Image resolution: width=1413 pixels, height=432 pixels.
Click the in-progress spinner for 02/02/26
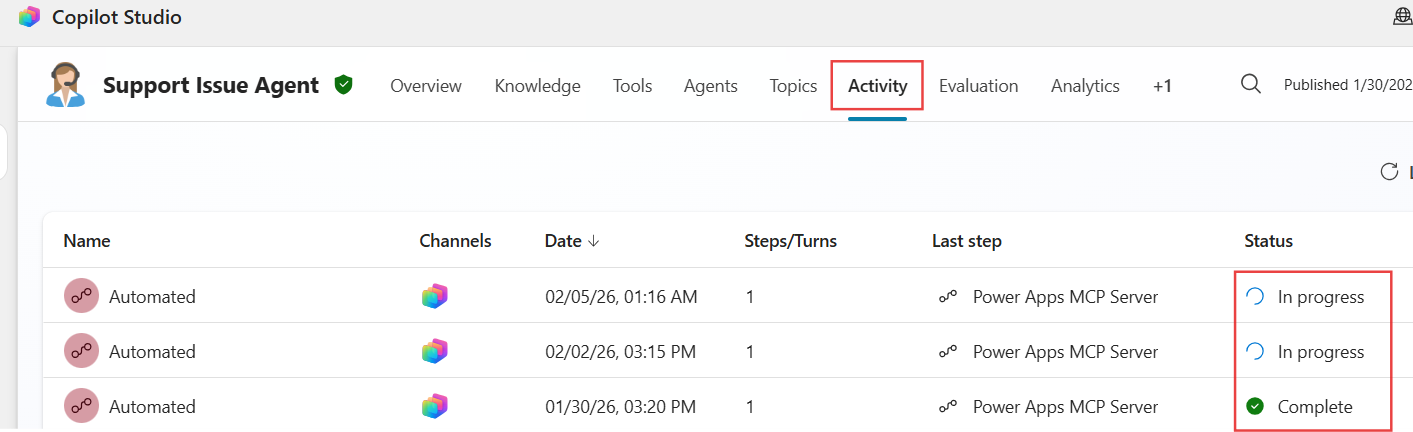coord(1255,351)
